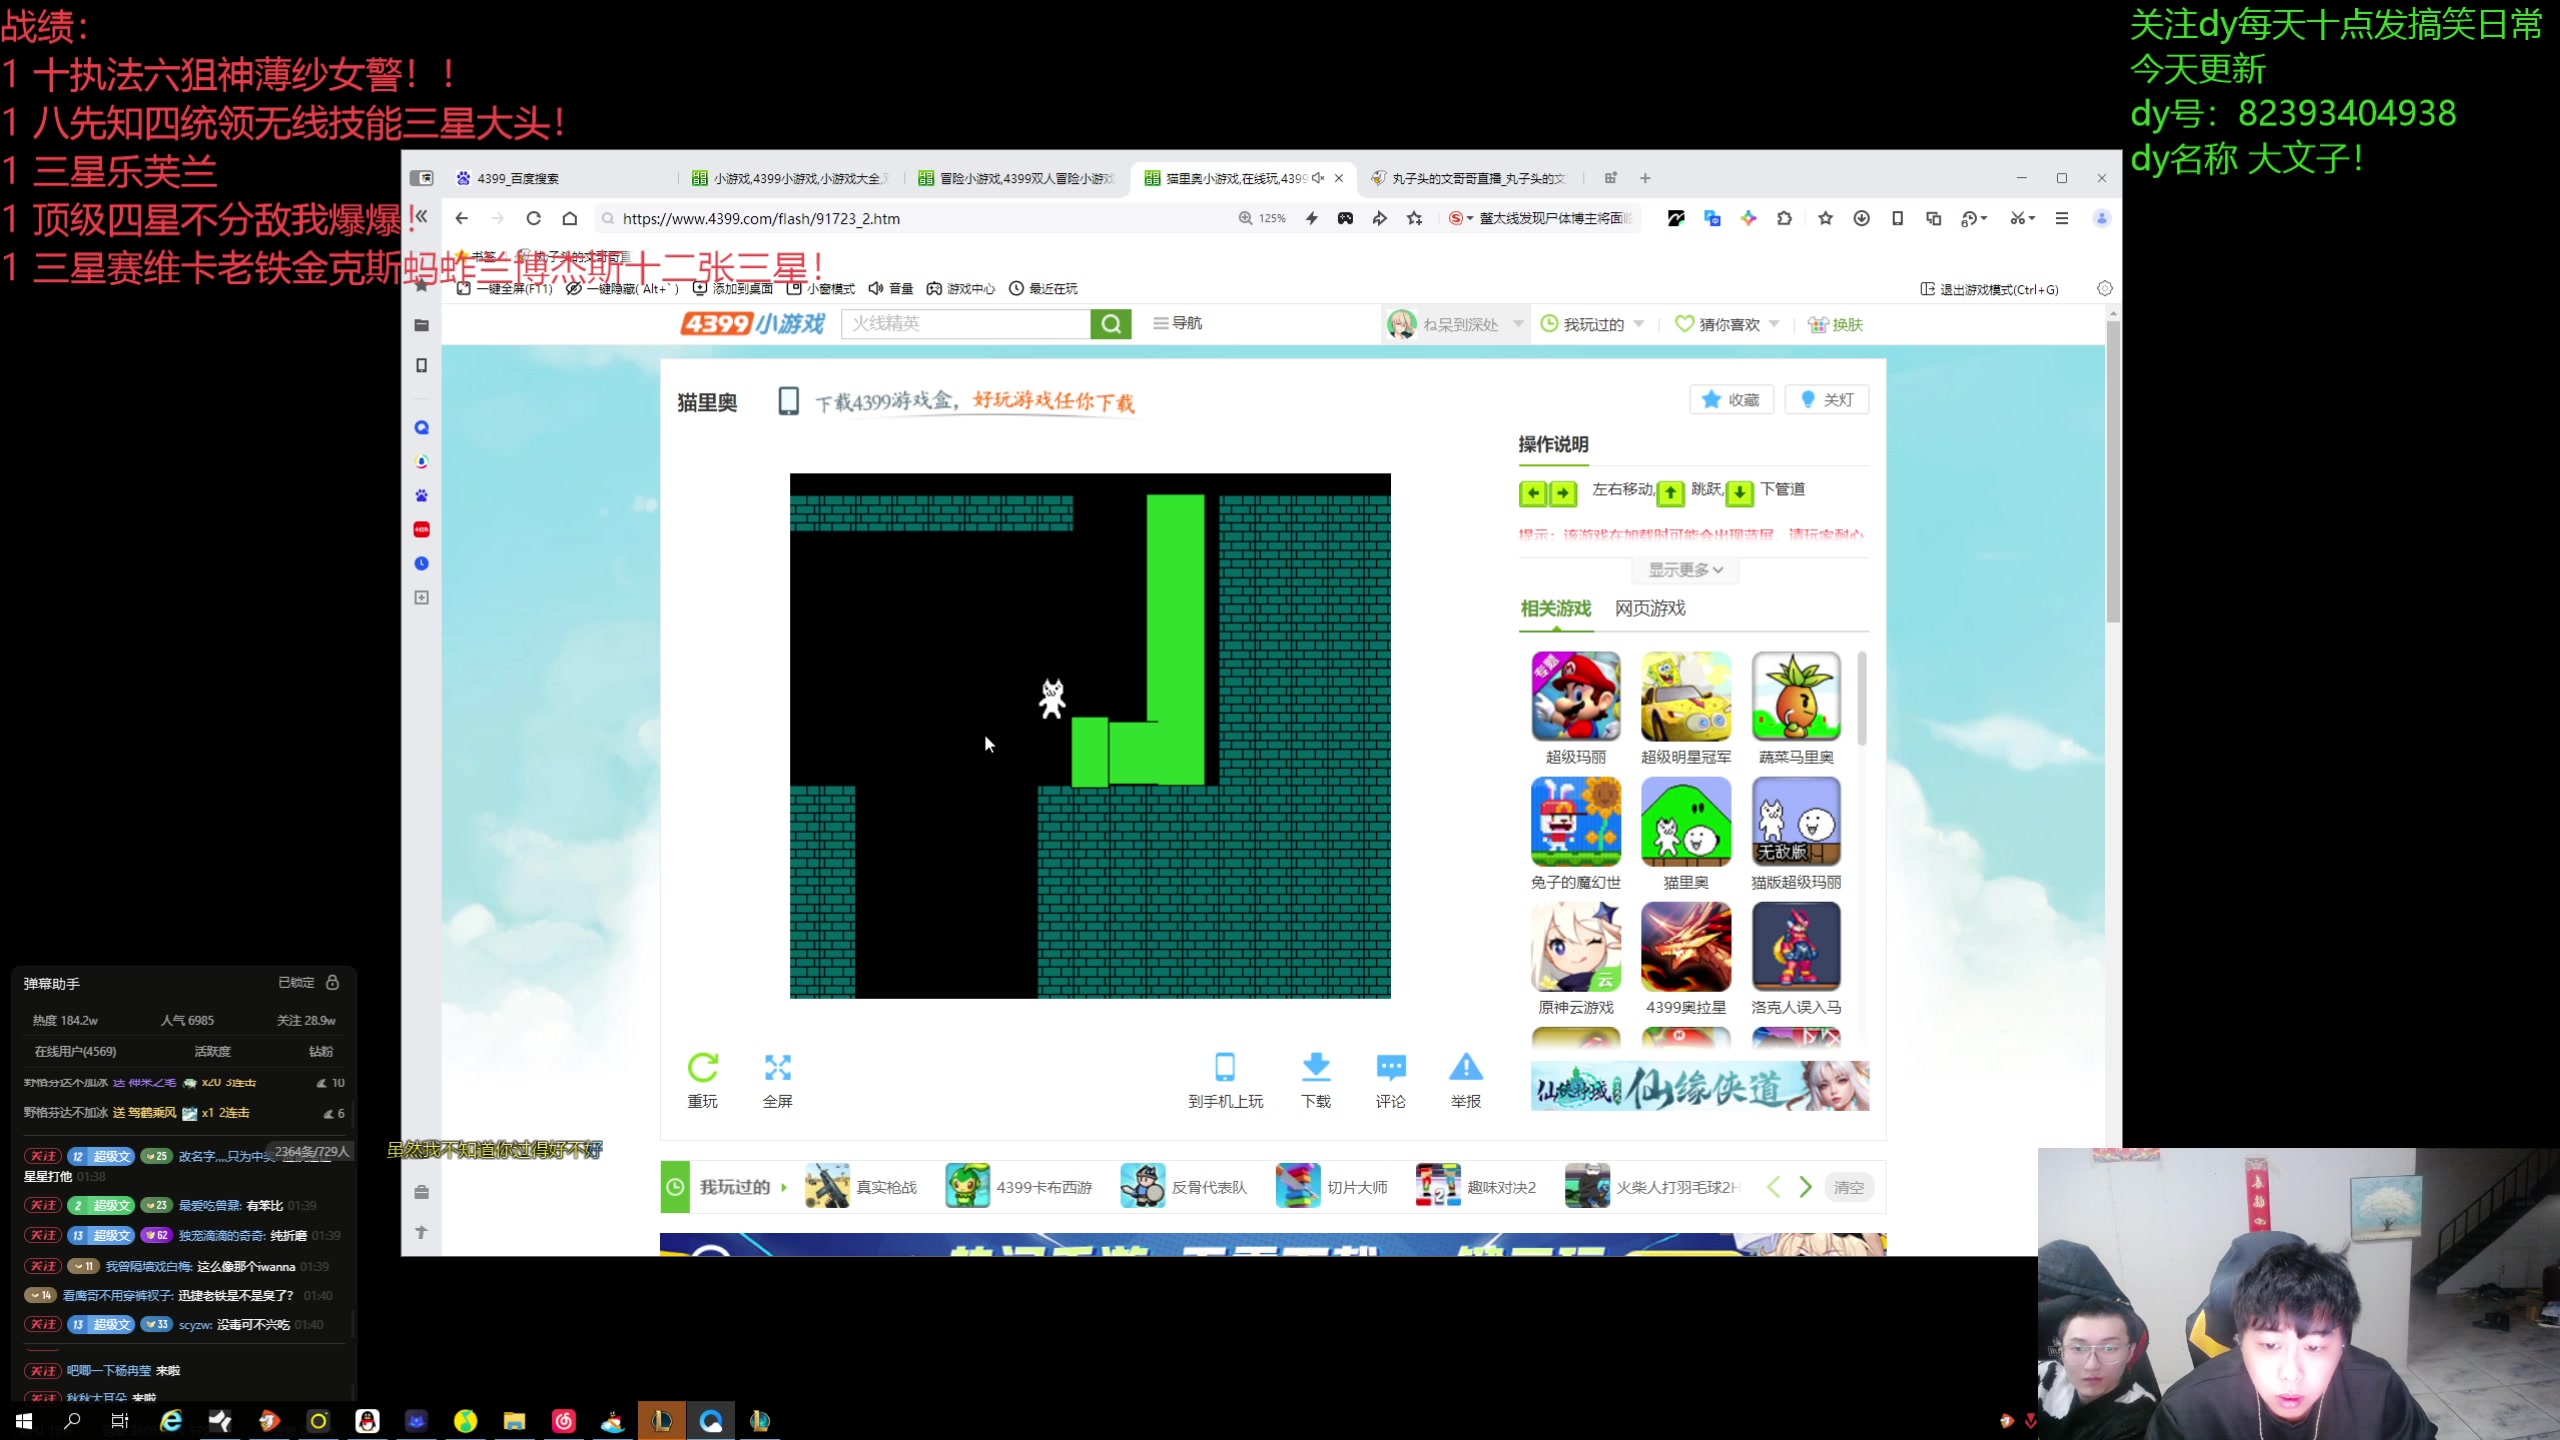Click the related games list scrollbar

[x=1861, y=700]
